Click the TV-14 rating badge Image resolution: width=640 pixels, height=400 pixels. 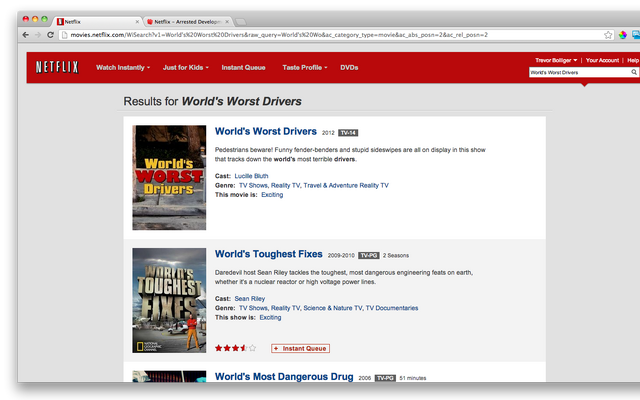pos(348,133)
